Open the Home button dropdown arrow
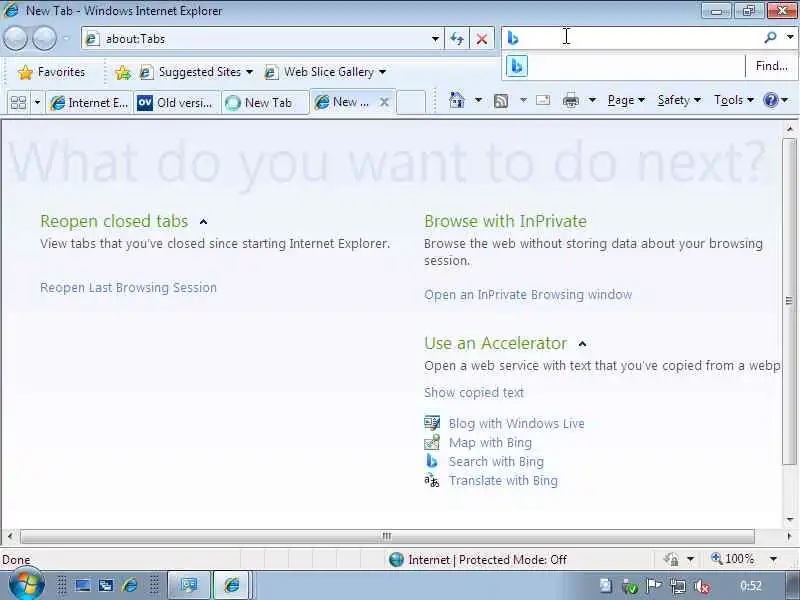The image size is (800, 600). (478, 100)
